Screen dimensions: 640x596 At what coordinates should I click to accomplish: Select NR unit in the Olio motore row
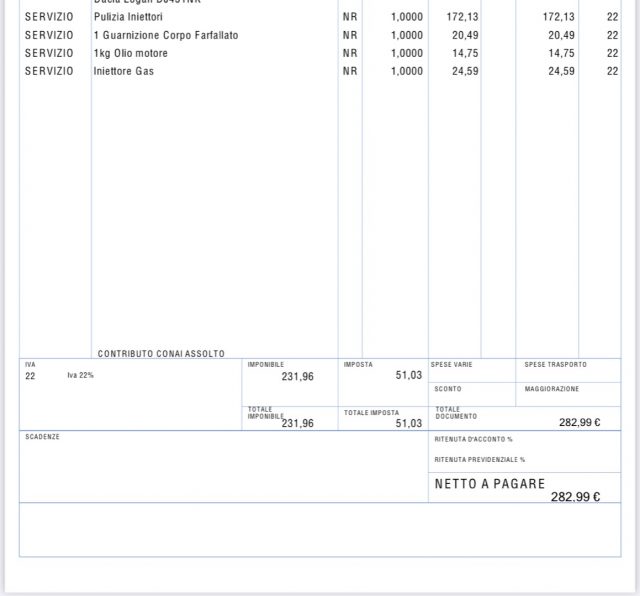tap(350, 53)
